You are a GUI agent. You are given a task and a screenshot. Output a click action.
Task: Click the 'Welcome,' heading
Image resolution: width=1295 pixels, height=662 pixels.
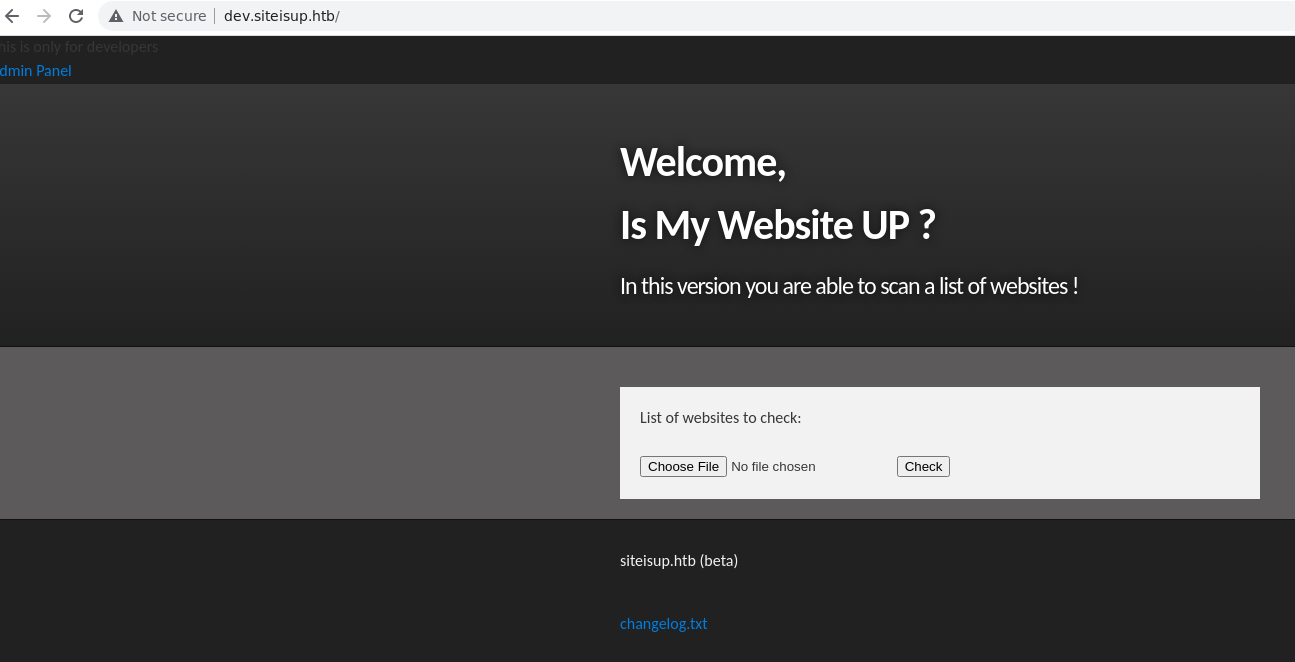click(x=702, y=162)
